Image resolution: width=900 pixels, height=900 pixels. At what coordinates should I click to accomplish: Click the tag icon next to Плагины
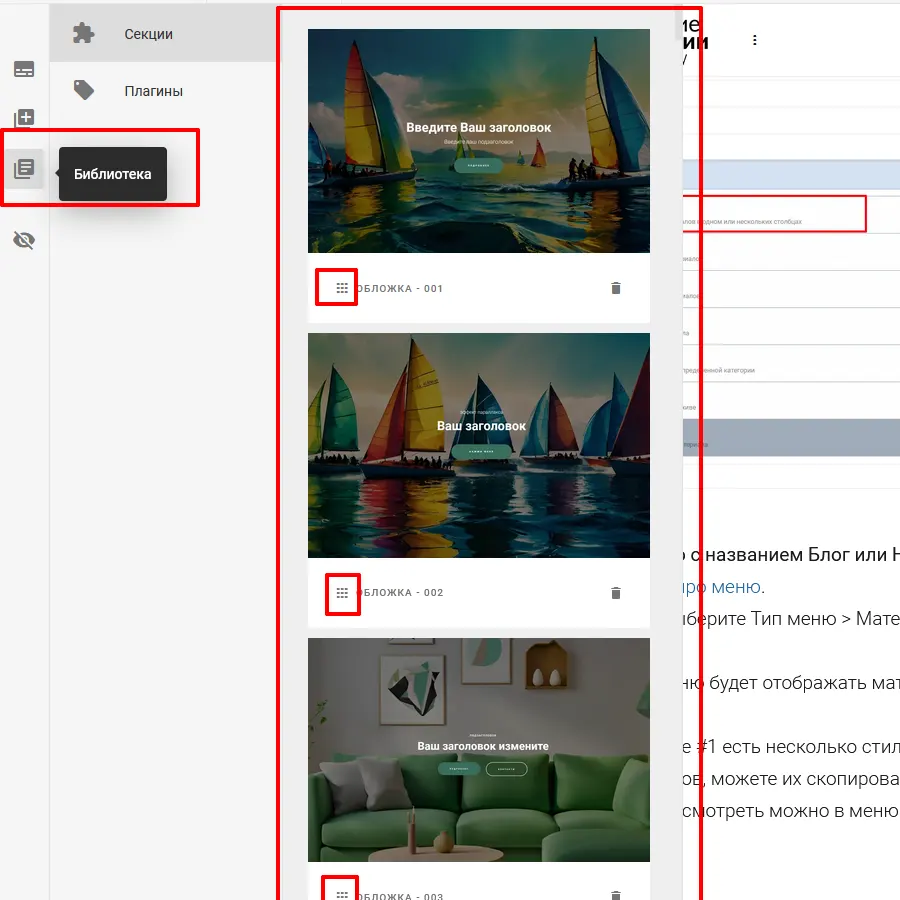(84, 91)
